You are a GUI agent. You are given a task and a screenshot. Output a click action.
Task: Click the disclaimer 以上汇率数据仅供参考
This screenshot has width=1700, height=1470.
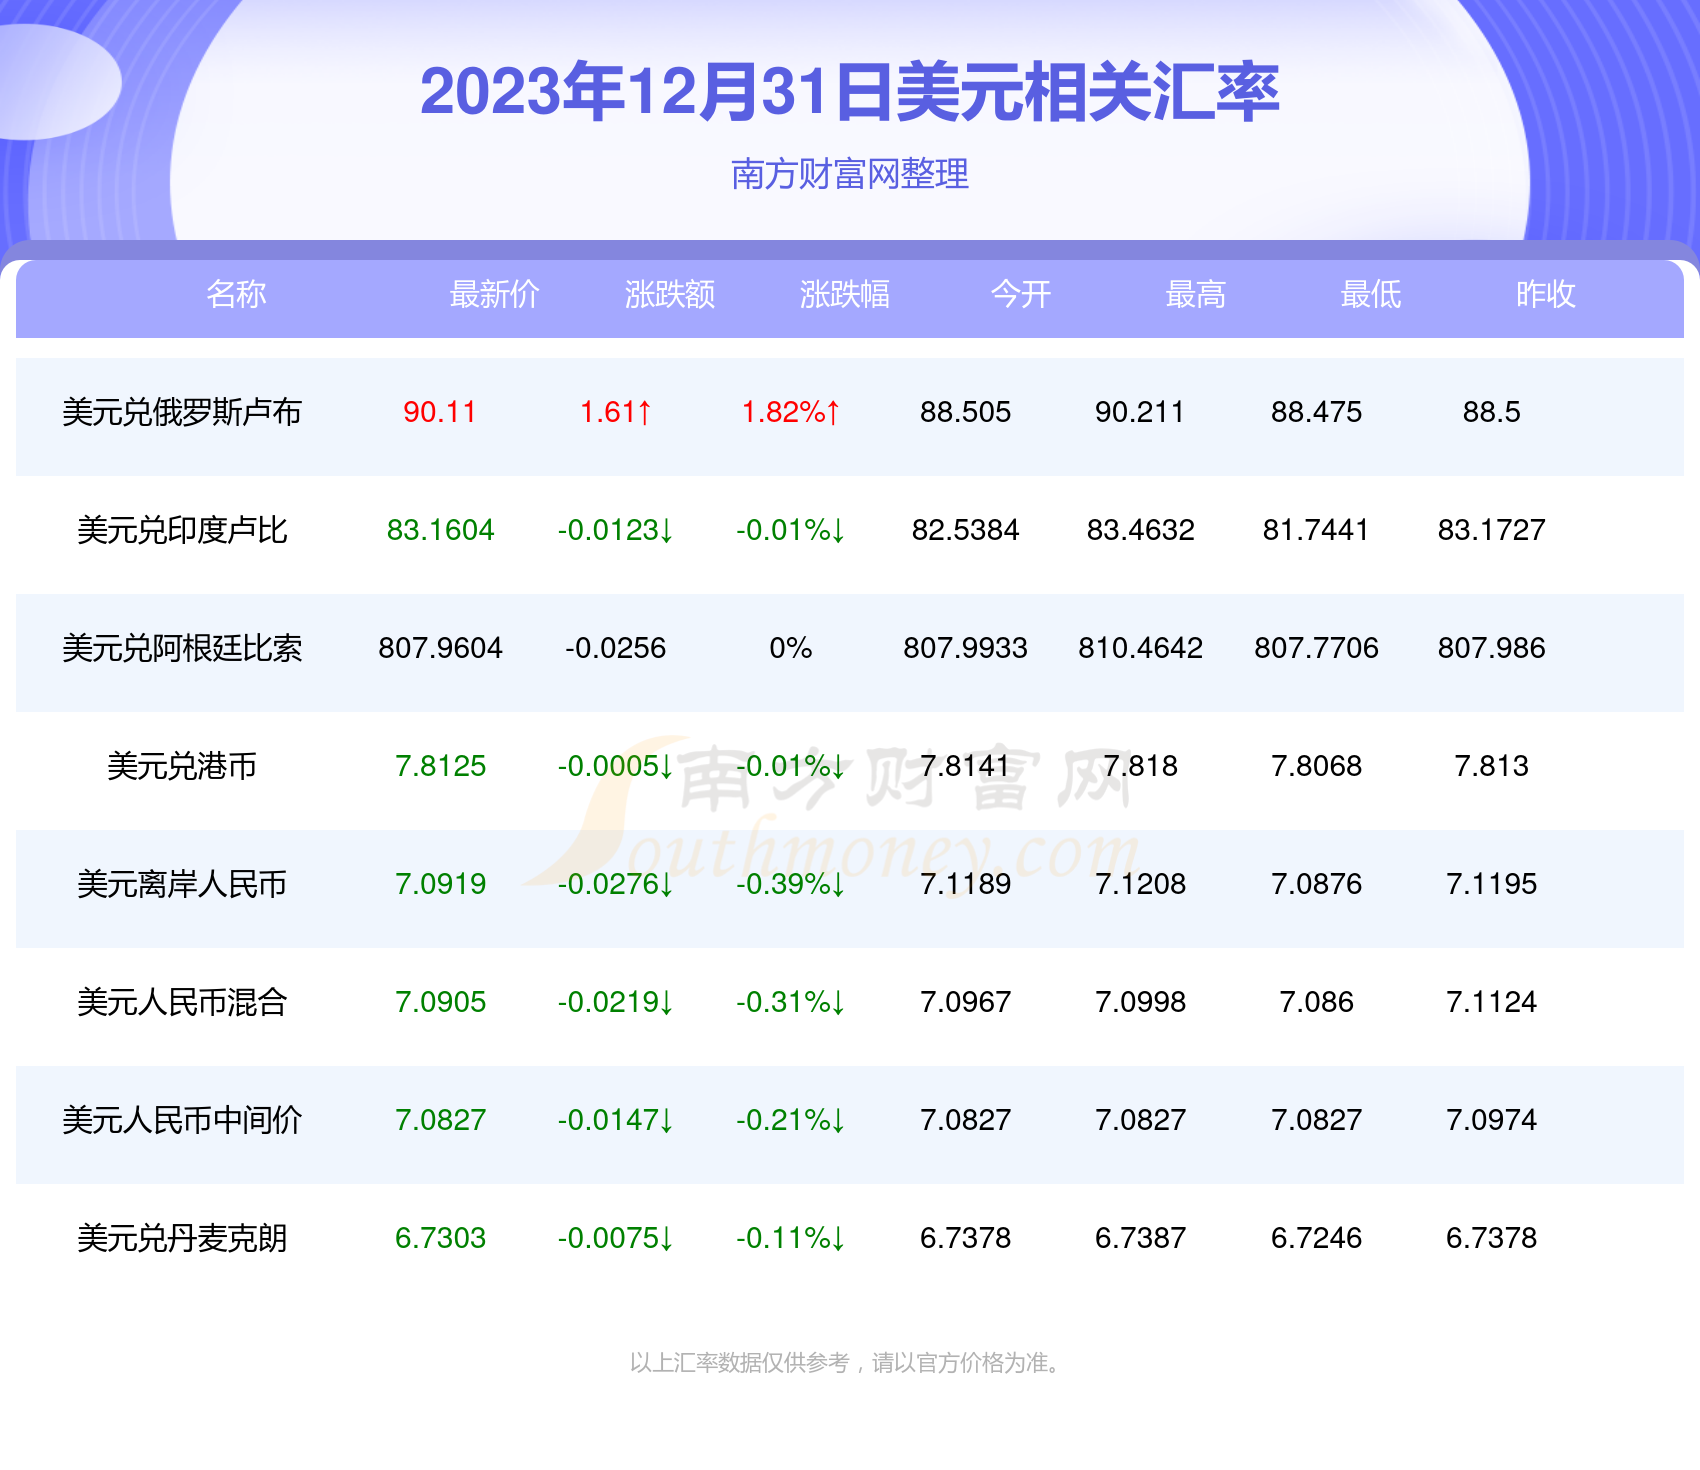click(740, 1363)
